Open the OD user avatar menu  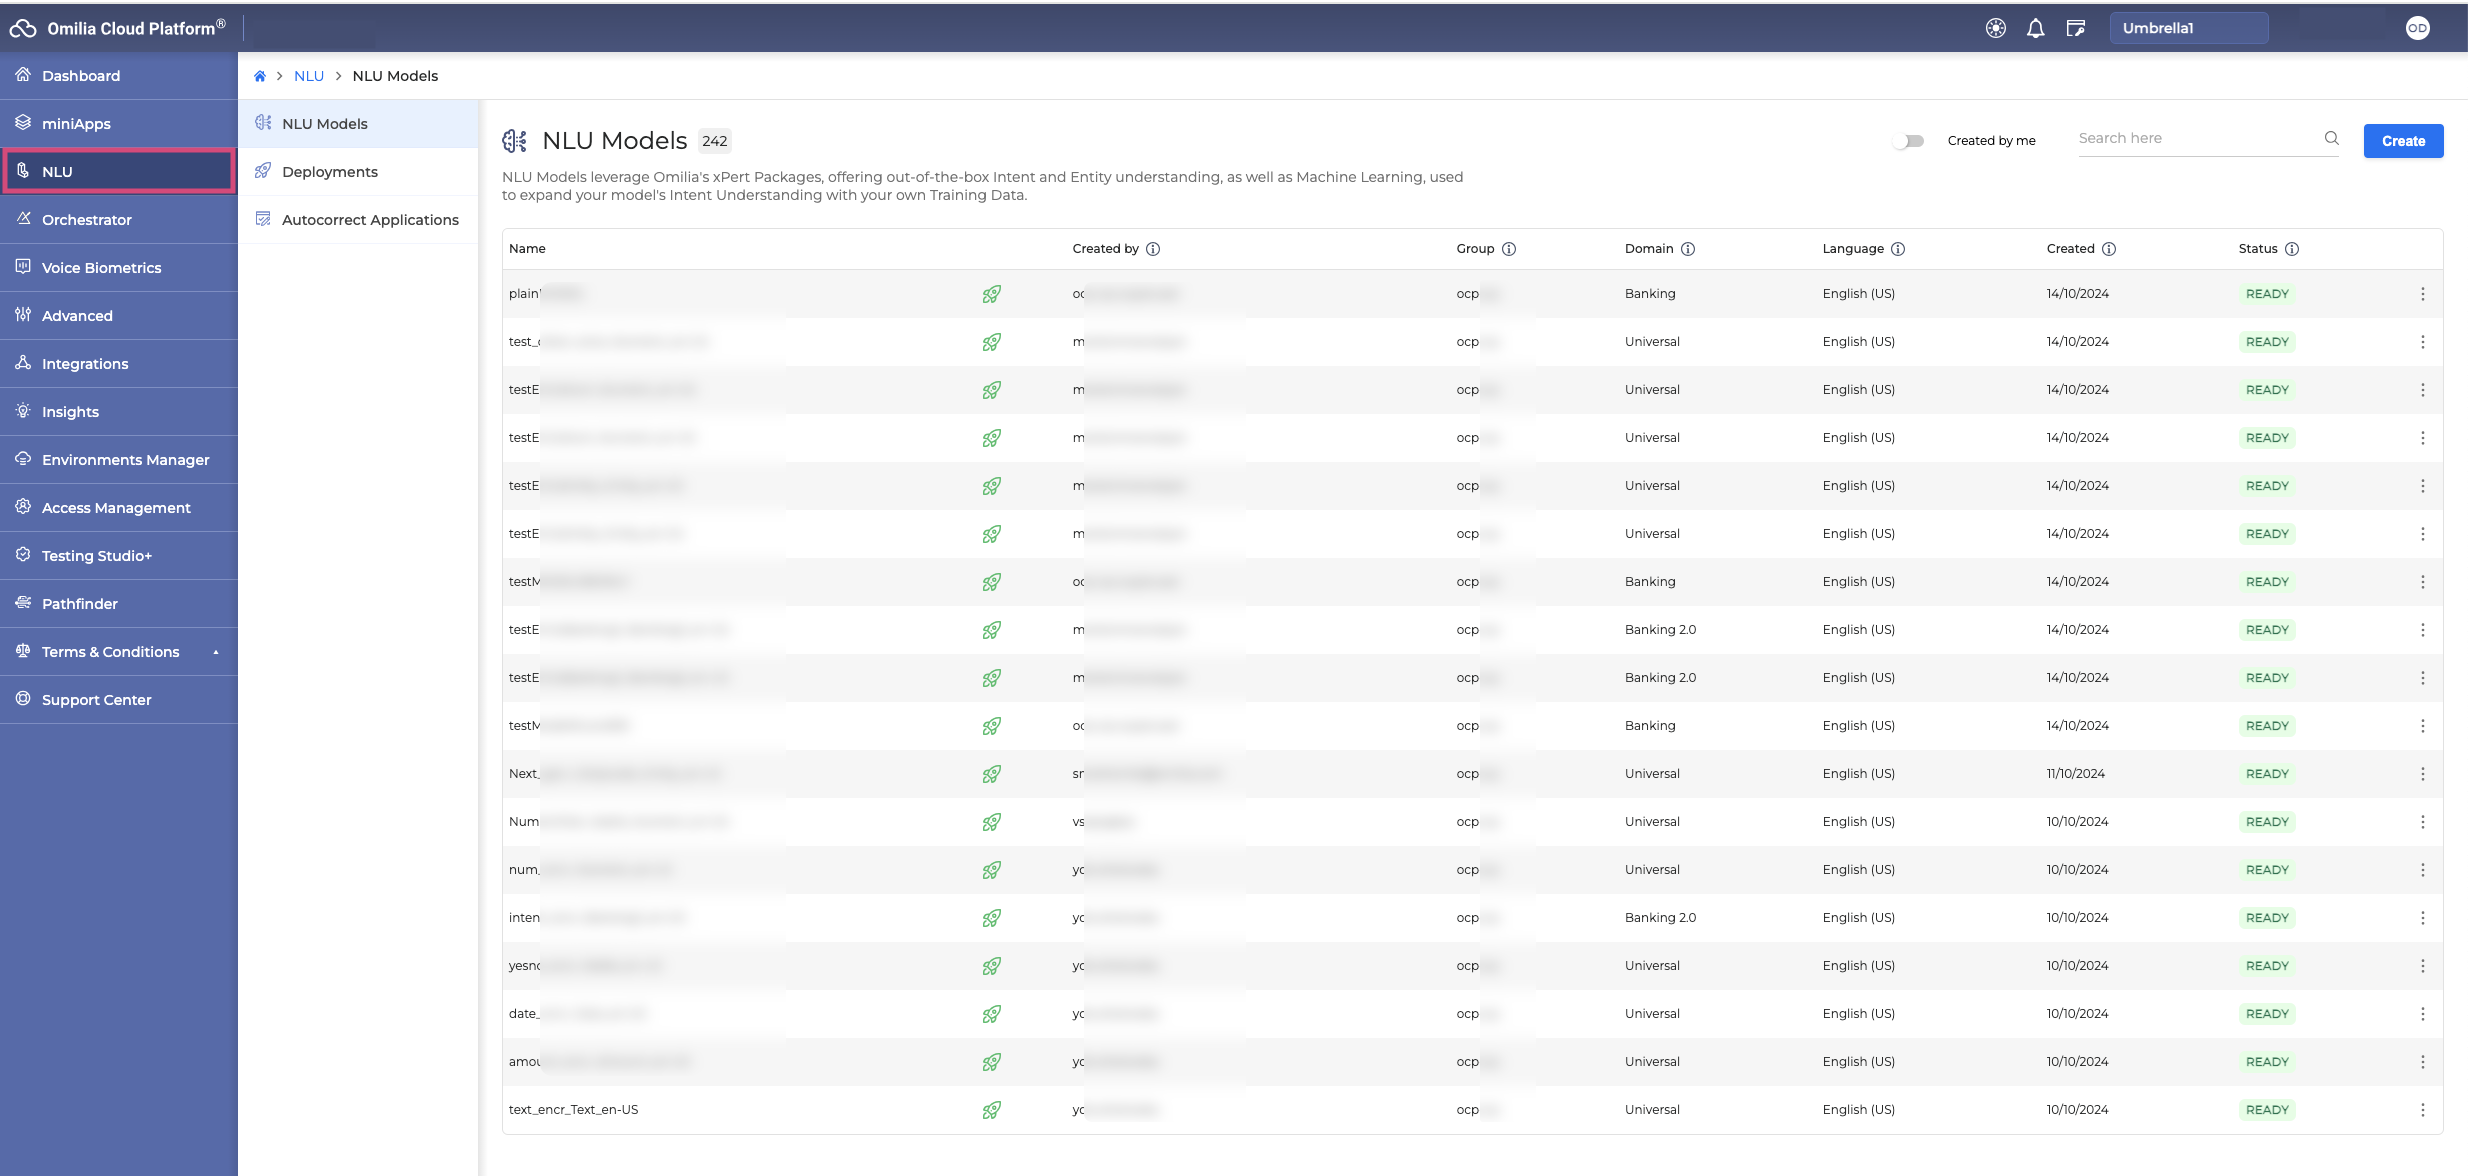click(x=2417, y=28)
